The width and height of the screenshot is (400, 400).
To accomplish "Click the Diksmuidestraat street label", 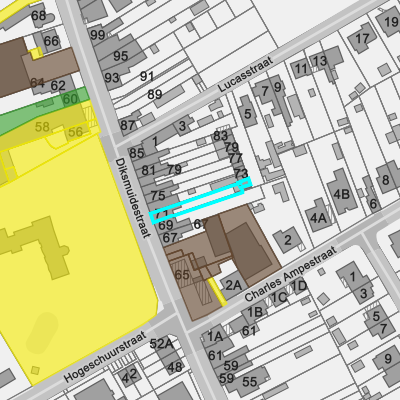I will click(133, 198).
